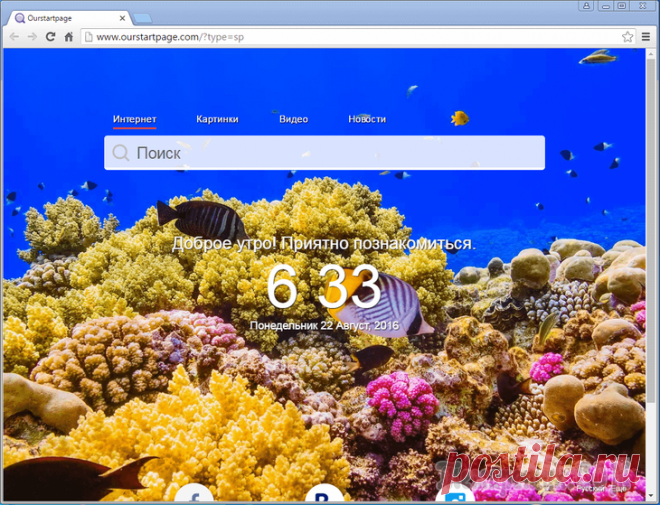660x505 pixels.
Task: Switch to the Видео search tab
Action: pos(293,119)
